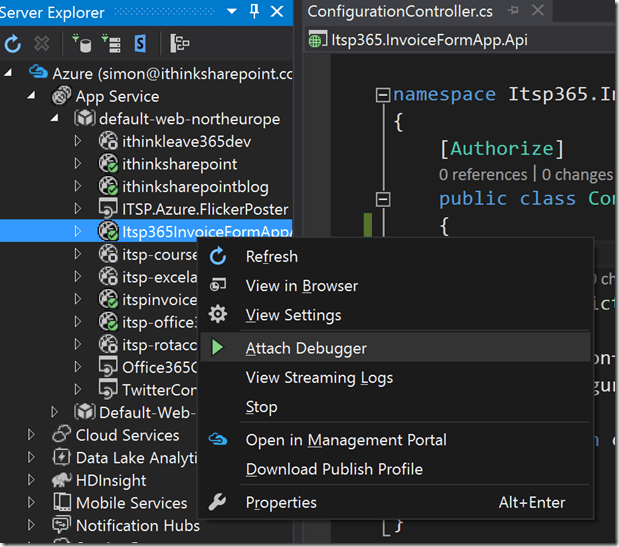Expand the ithinkleave365dev web app

[x=79, y=141]
